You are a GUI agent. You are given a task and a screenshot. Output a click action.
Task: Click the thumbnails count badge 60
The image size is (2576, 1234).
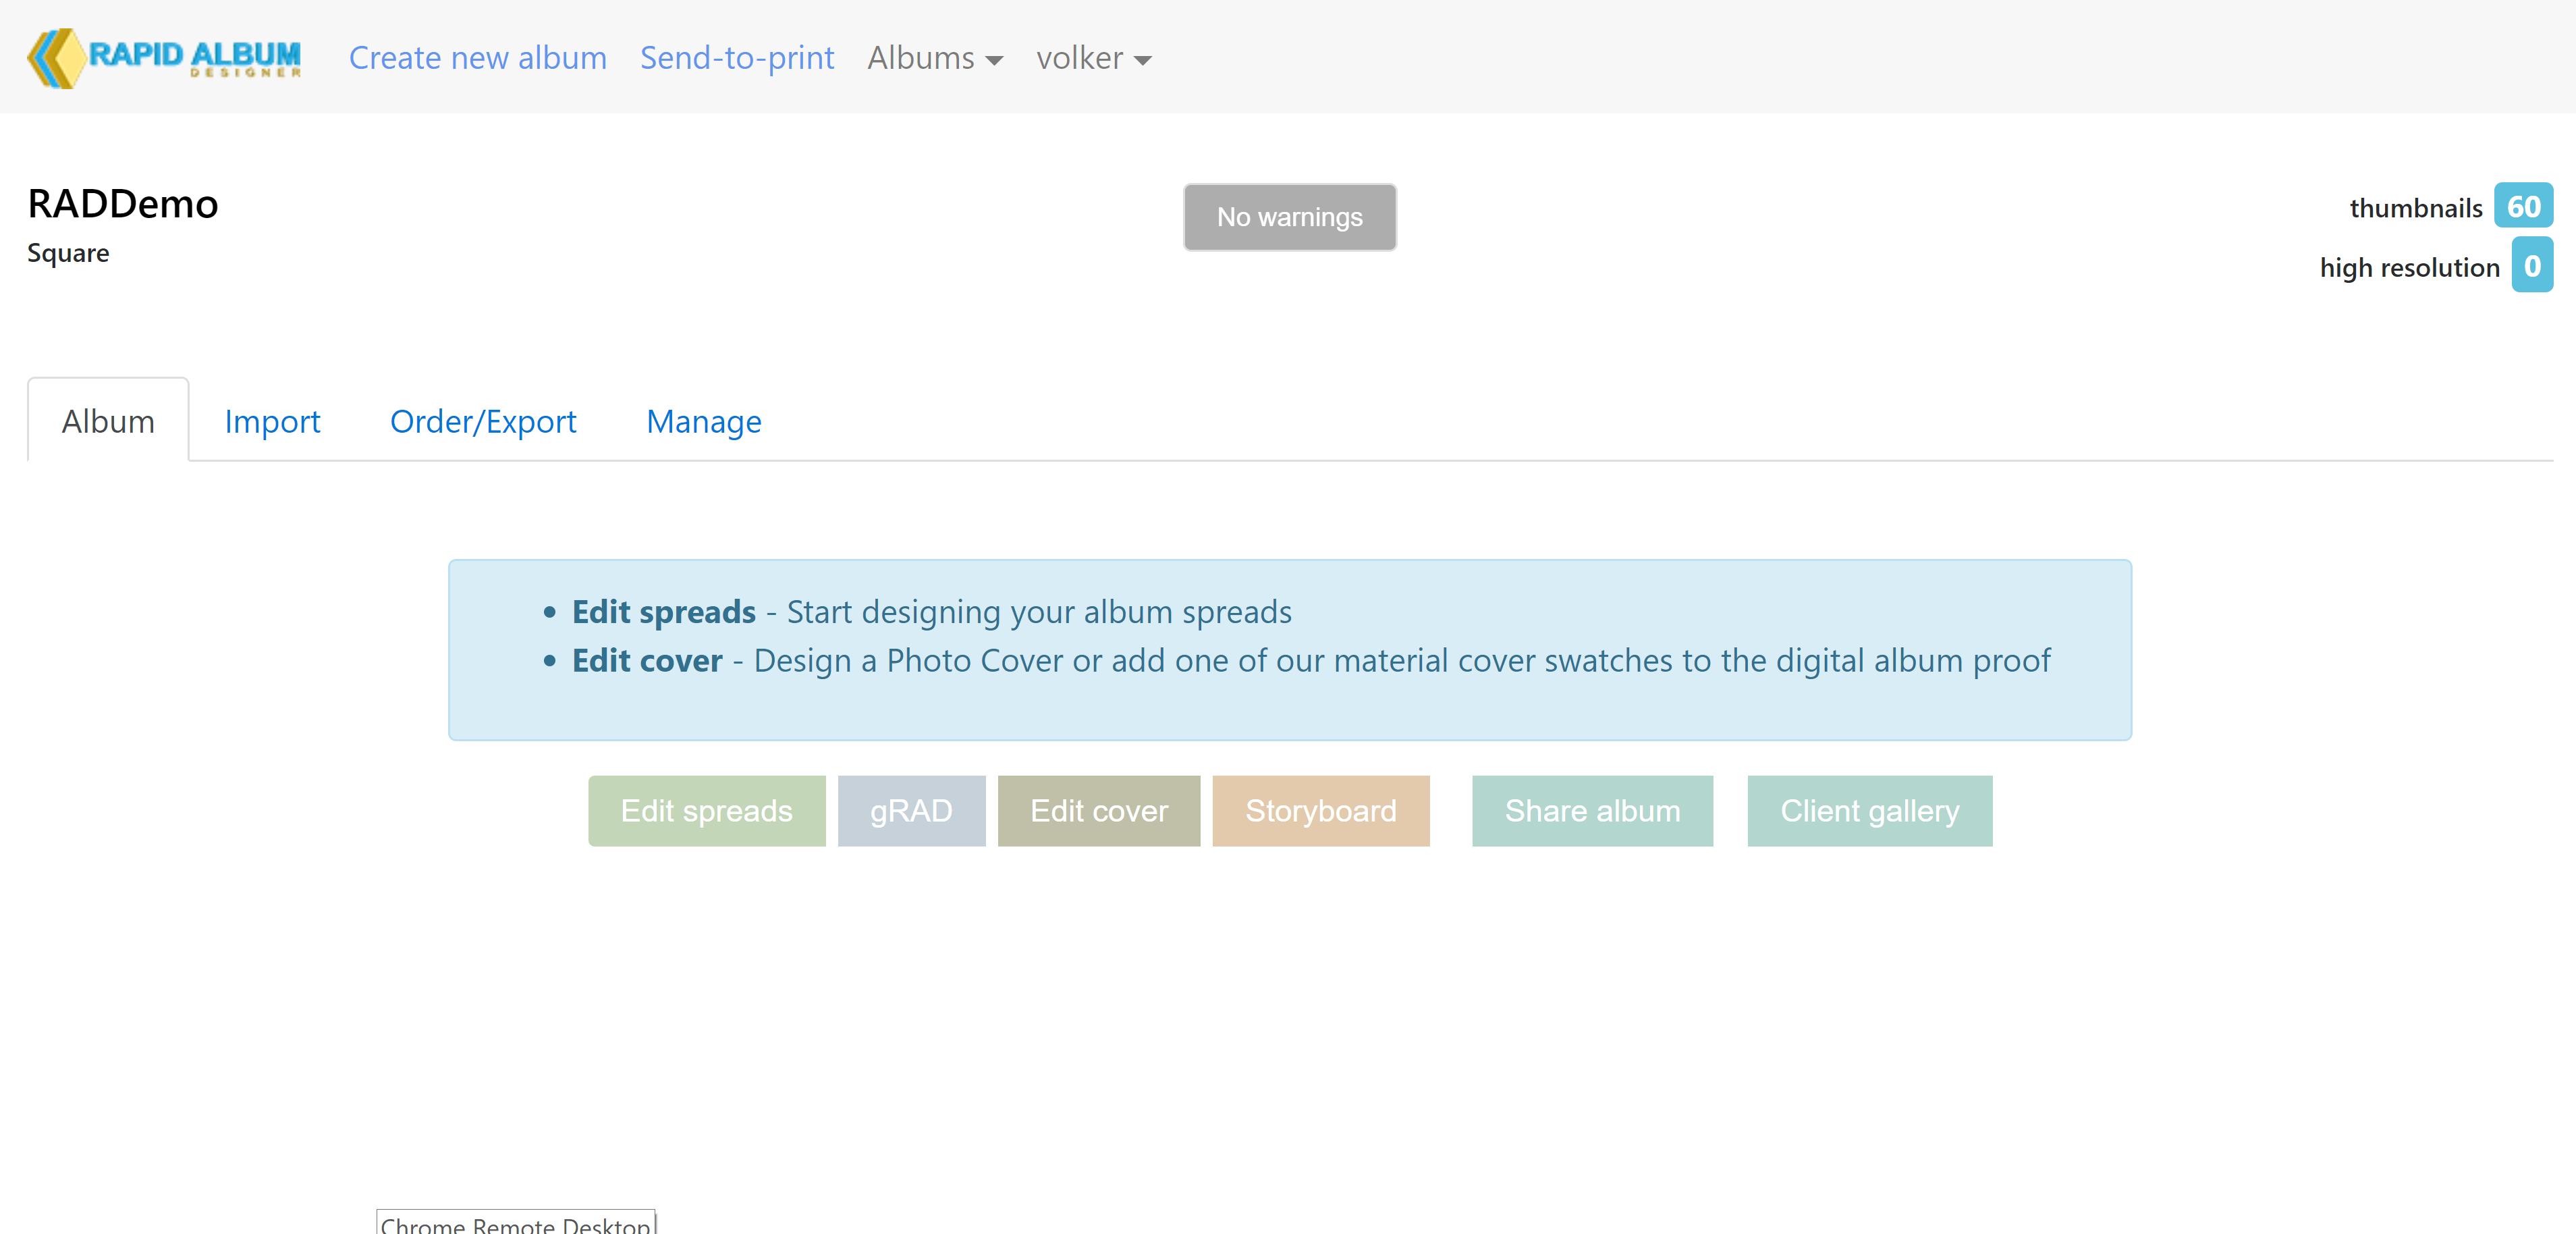2523,206
